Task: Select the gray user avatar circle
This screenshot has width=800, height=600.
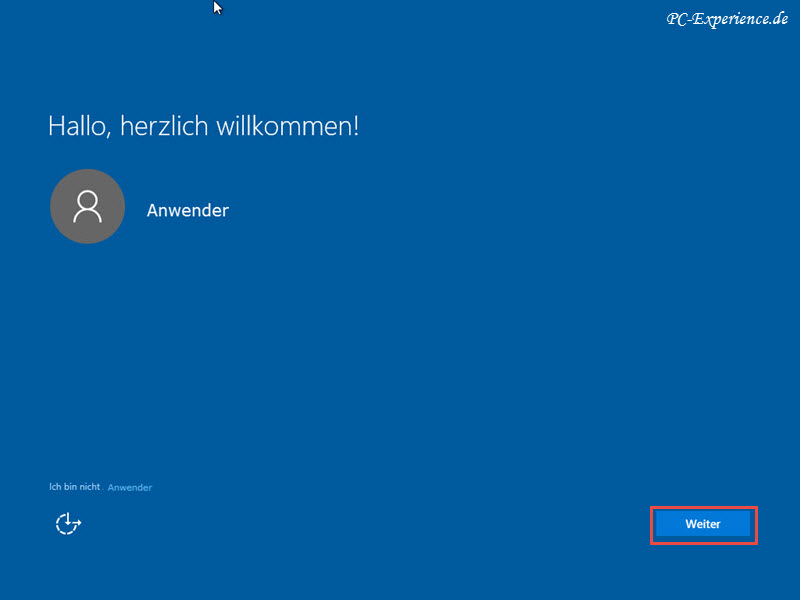Action: (x=88, y=207)
